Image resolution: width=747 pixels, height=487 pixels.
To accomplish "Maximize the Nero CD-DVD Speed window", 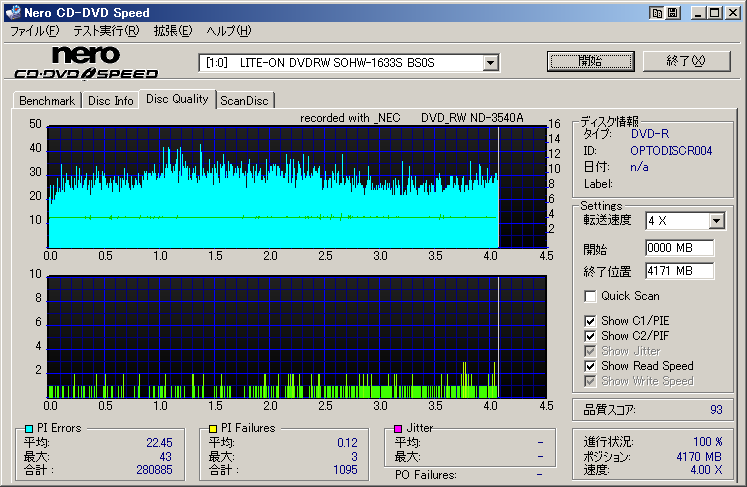I will coord(715,13).
